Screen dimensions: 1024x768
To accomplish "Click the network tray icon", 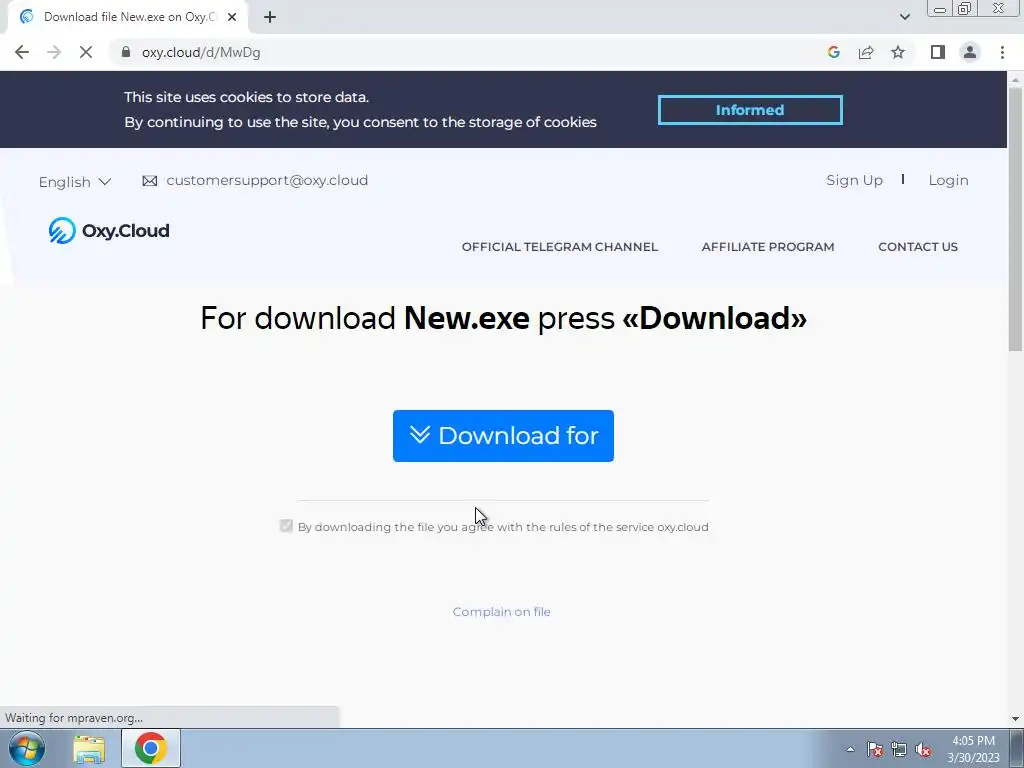I will click(x=899, y=749).
